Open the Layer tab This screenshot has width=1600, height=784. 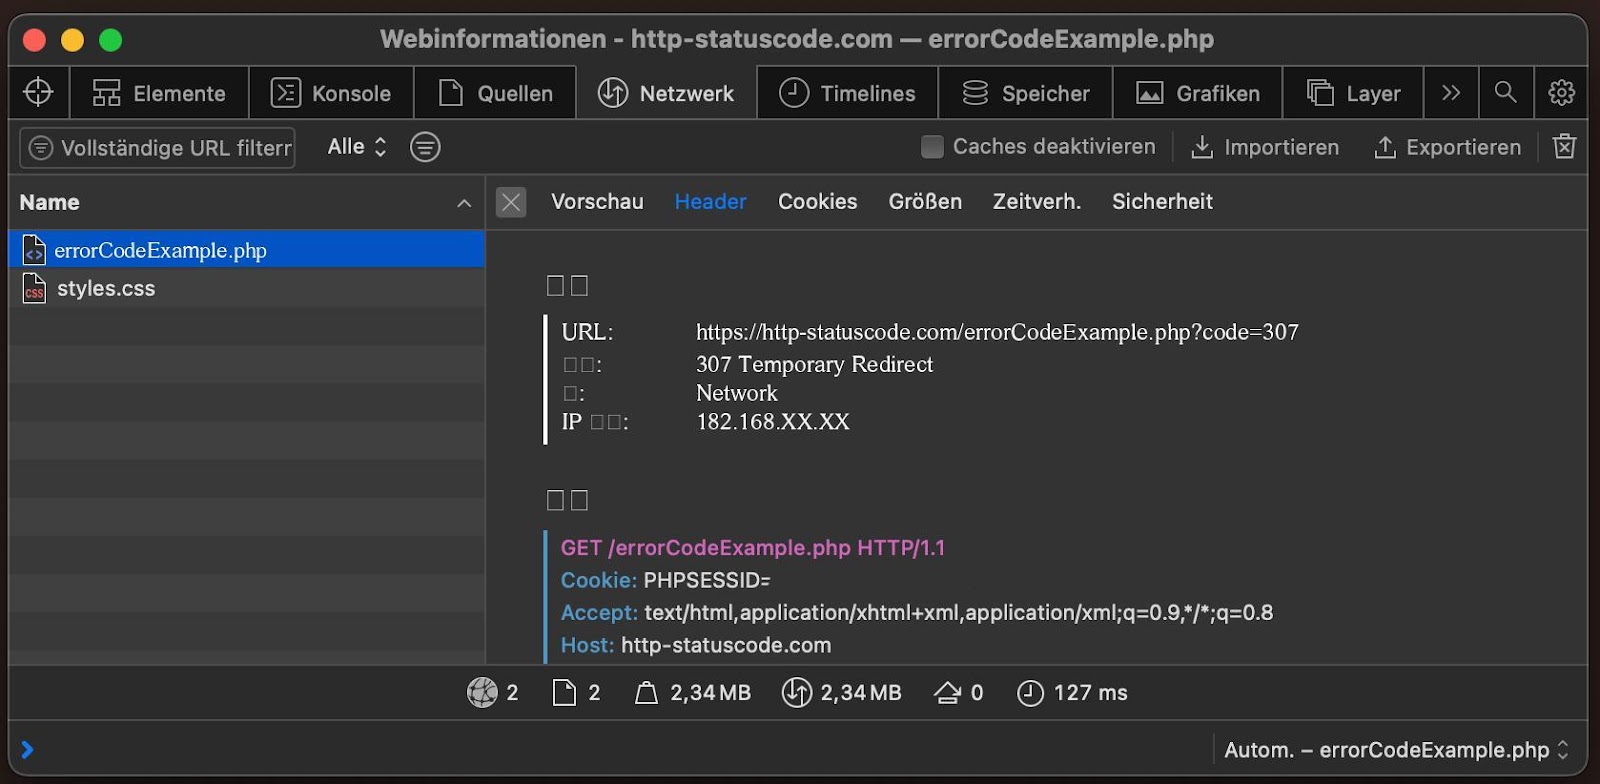(1353, 93)
